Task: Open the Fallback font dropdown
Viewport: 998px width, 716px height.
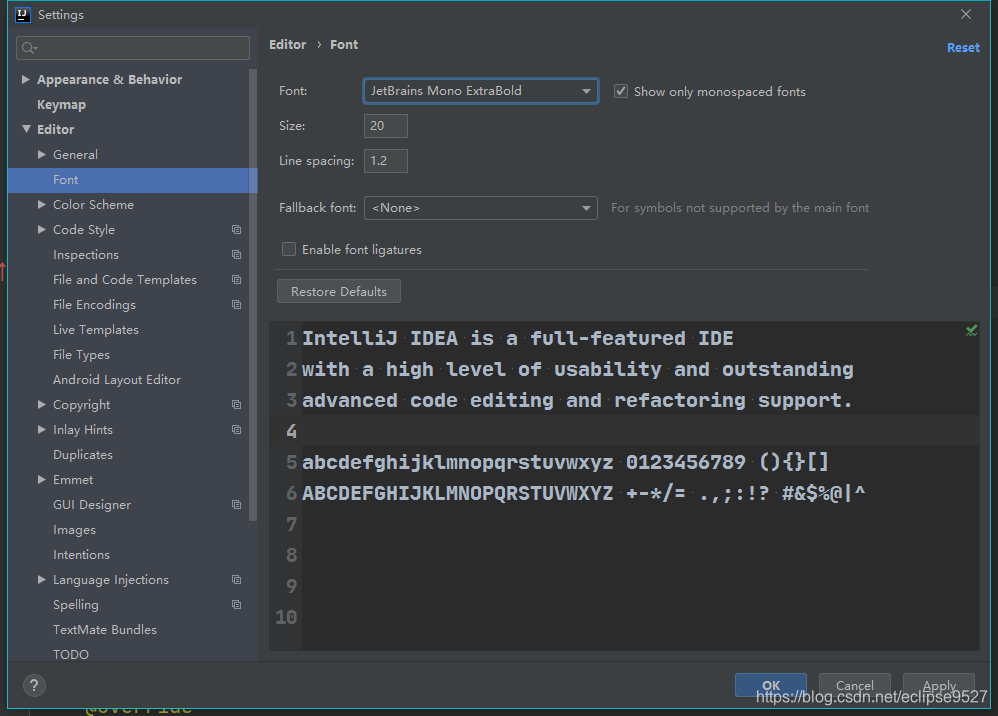Action: pos(481,208)
